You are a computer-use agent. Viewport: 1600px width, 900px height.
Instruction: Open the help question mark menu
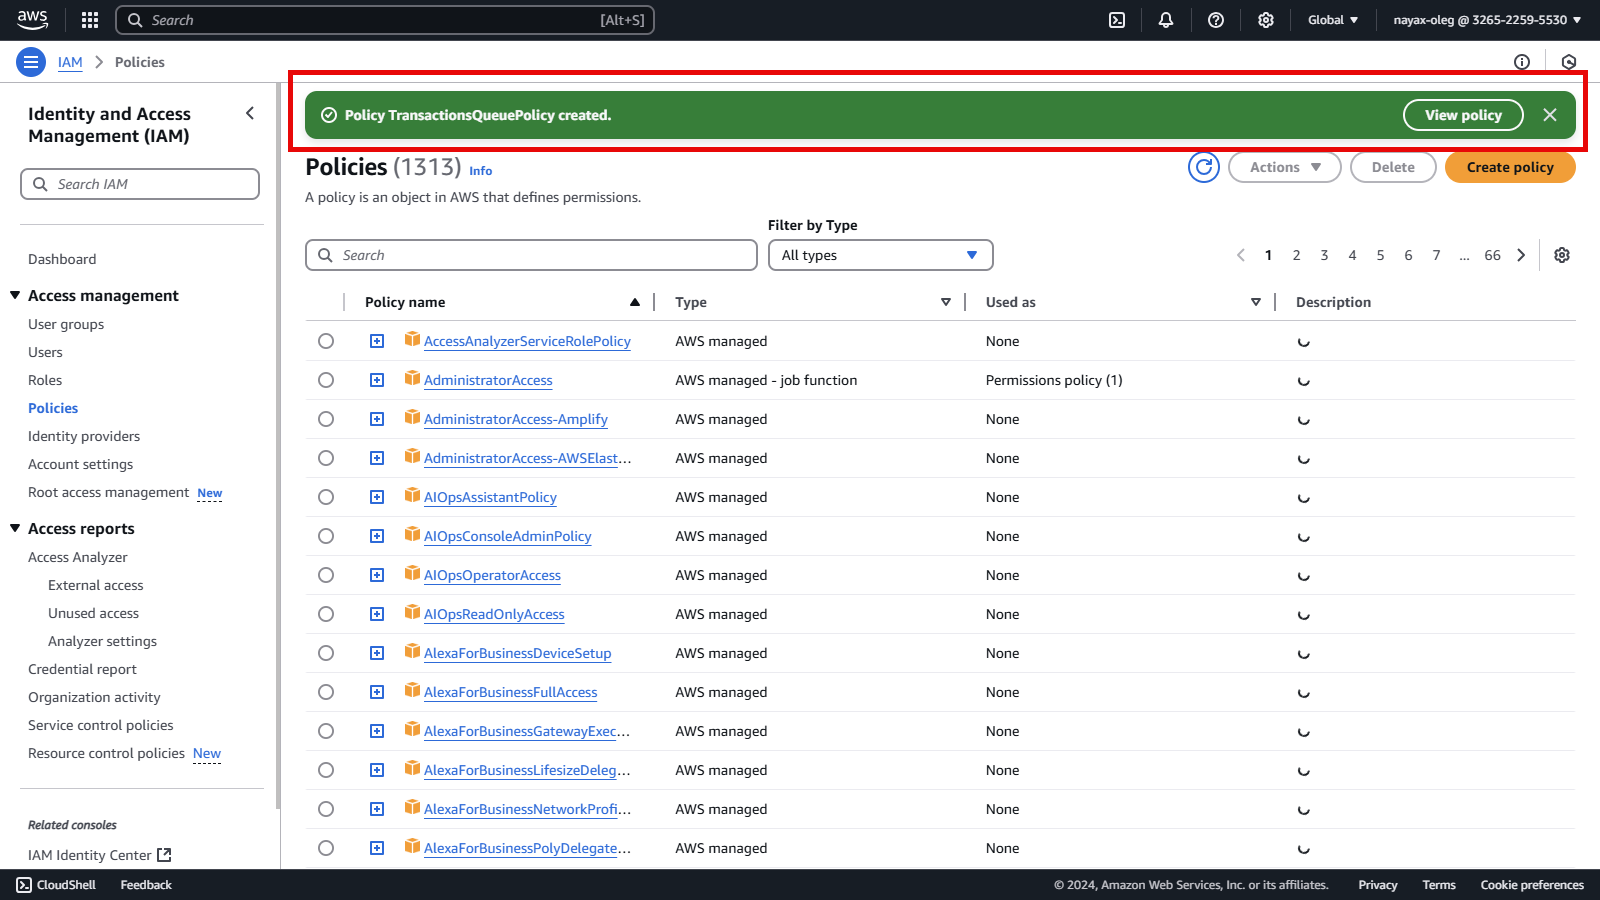point(1216,20)
